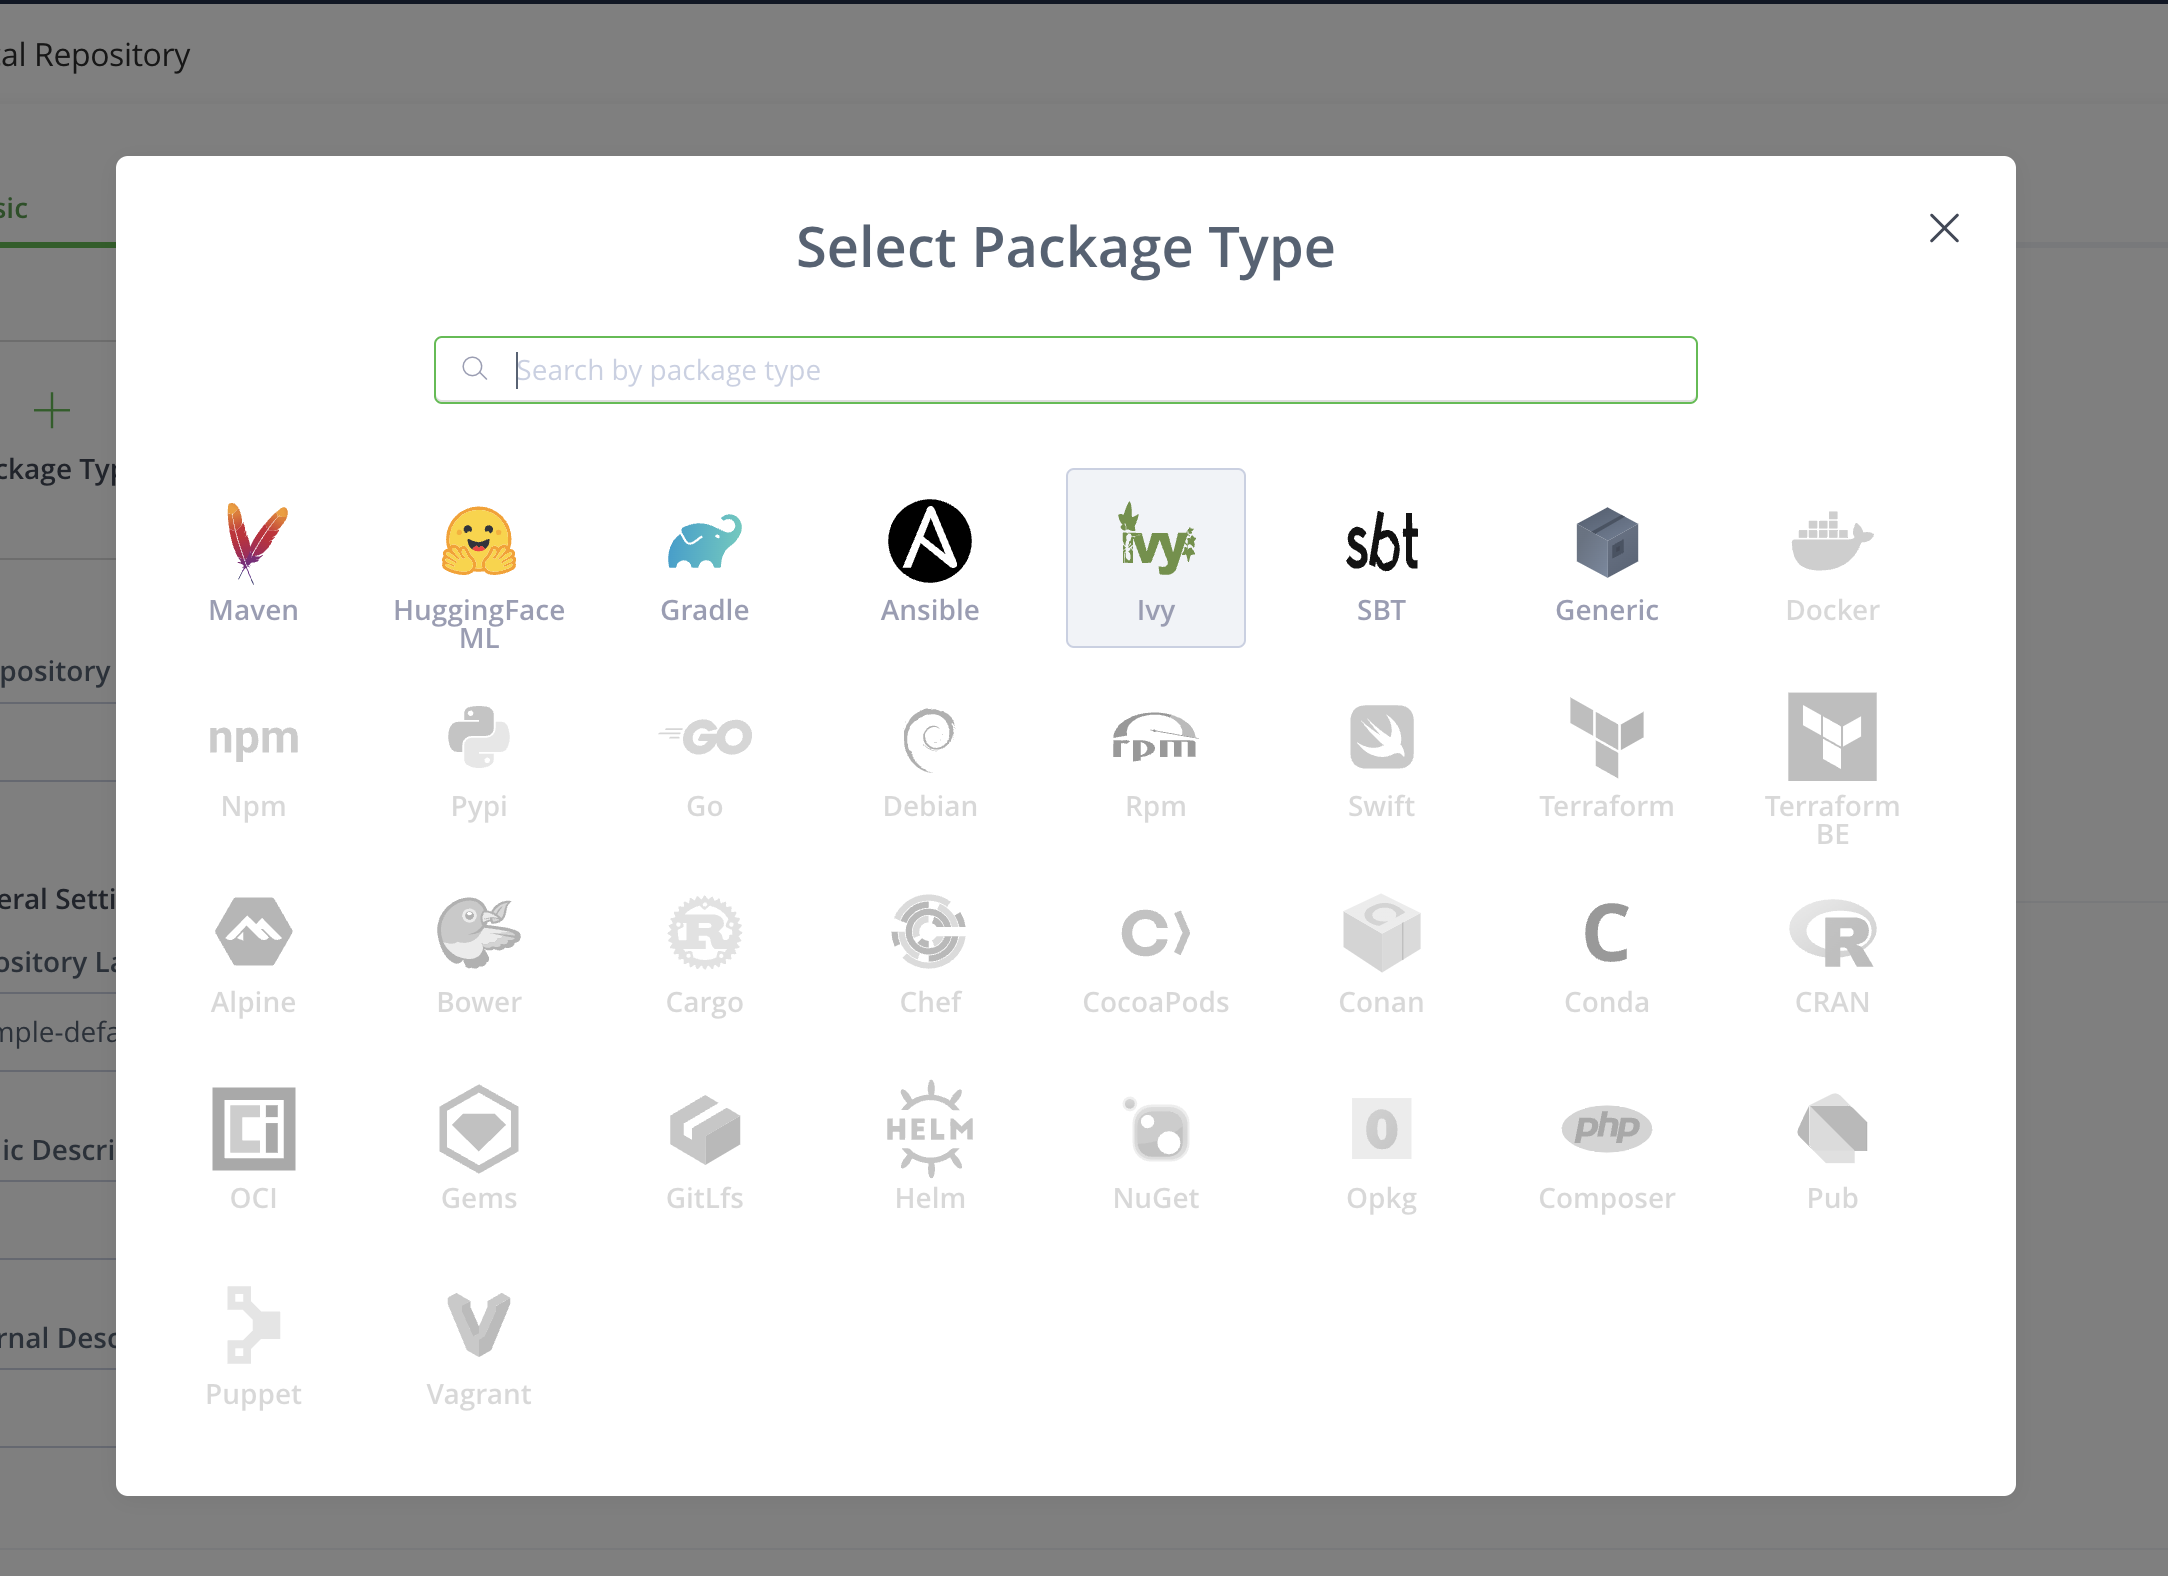Pick the Composer php icon

[x=1607, y=1128]
